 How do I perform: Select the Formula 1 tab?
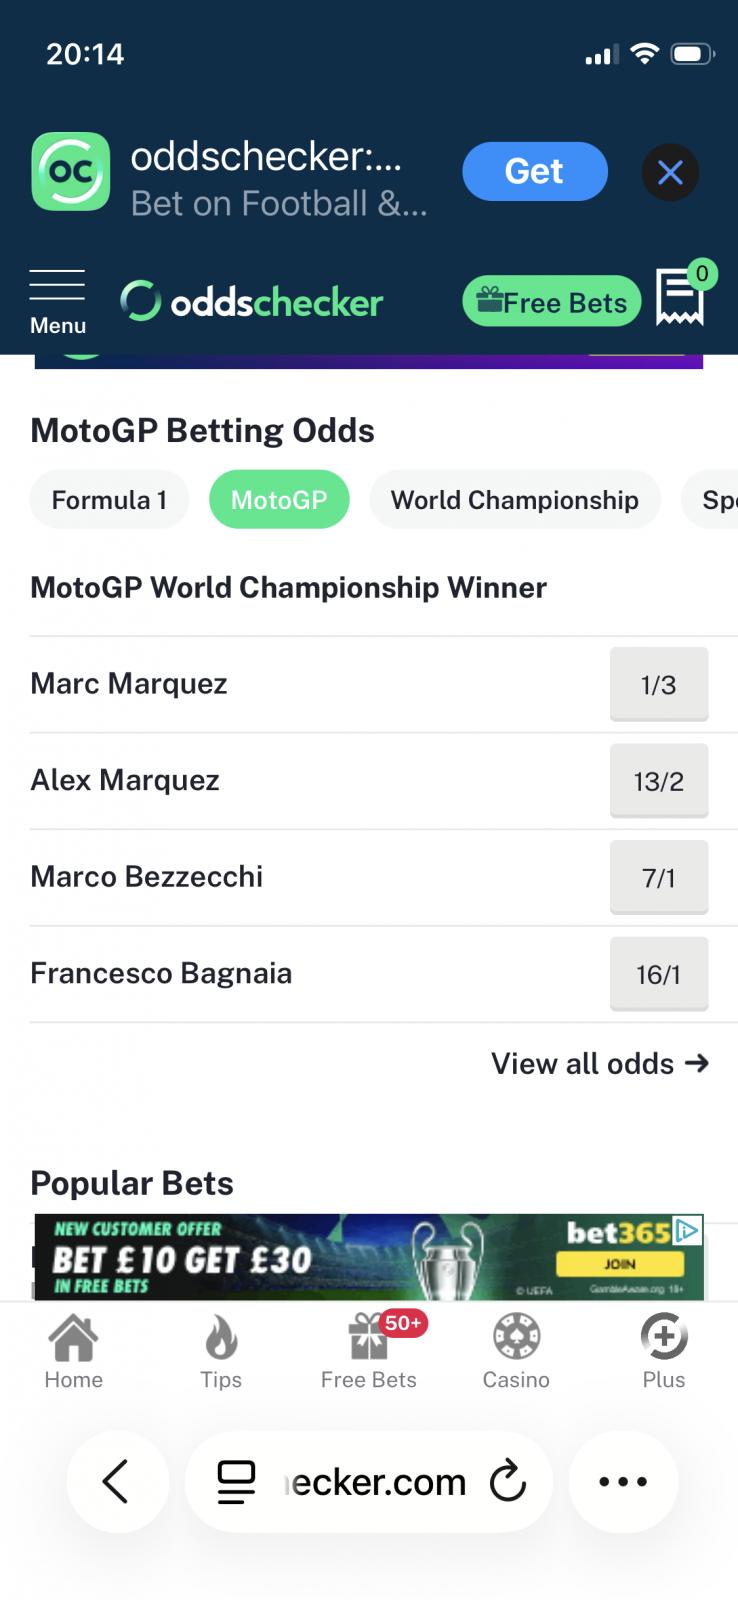click(x=109, y=500)
